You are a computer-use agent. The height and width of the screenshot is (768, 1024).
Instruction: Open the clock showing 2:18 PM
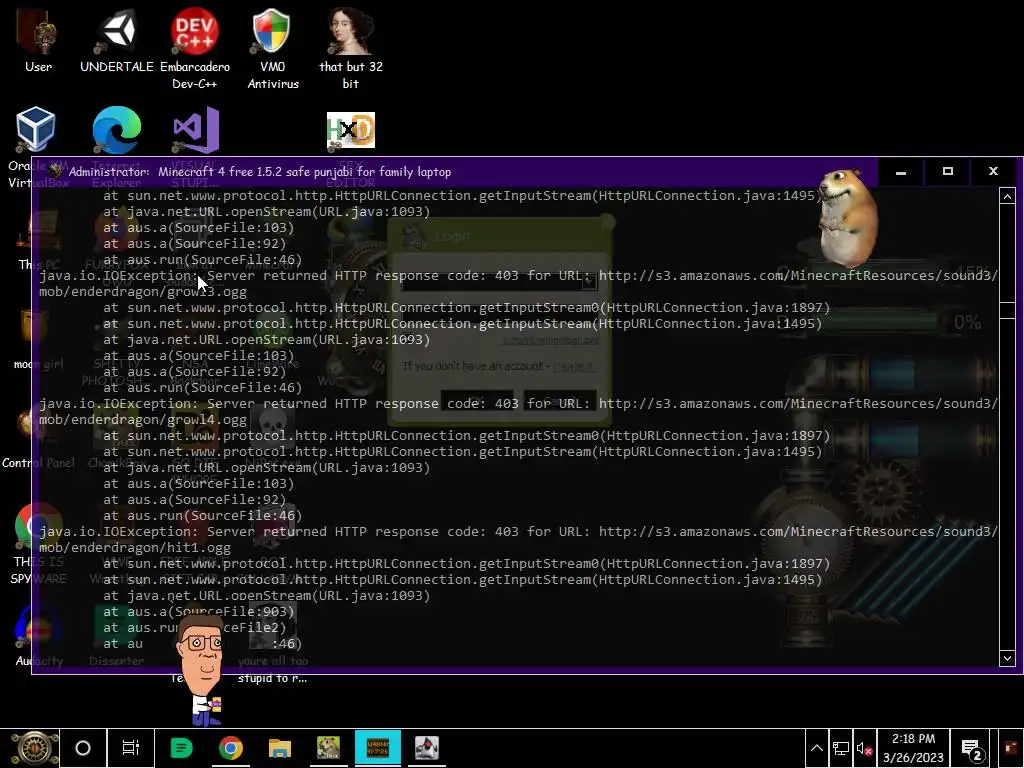(913, 748)
